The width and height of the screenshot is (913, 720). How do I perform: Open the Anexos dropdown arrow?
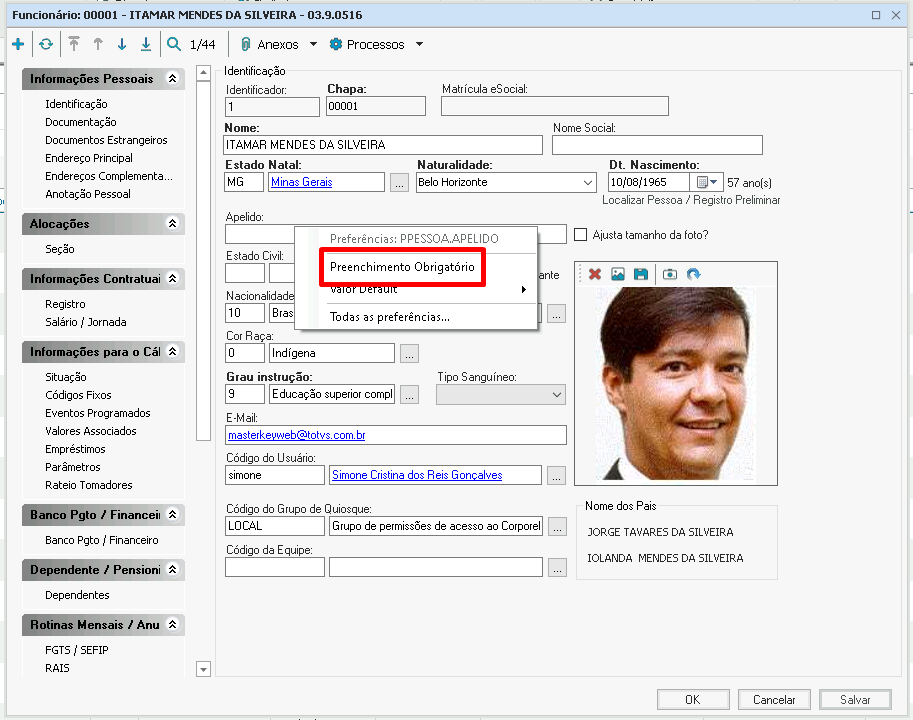tap(313, 44)
